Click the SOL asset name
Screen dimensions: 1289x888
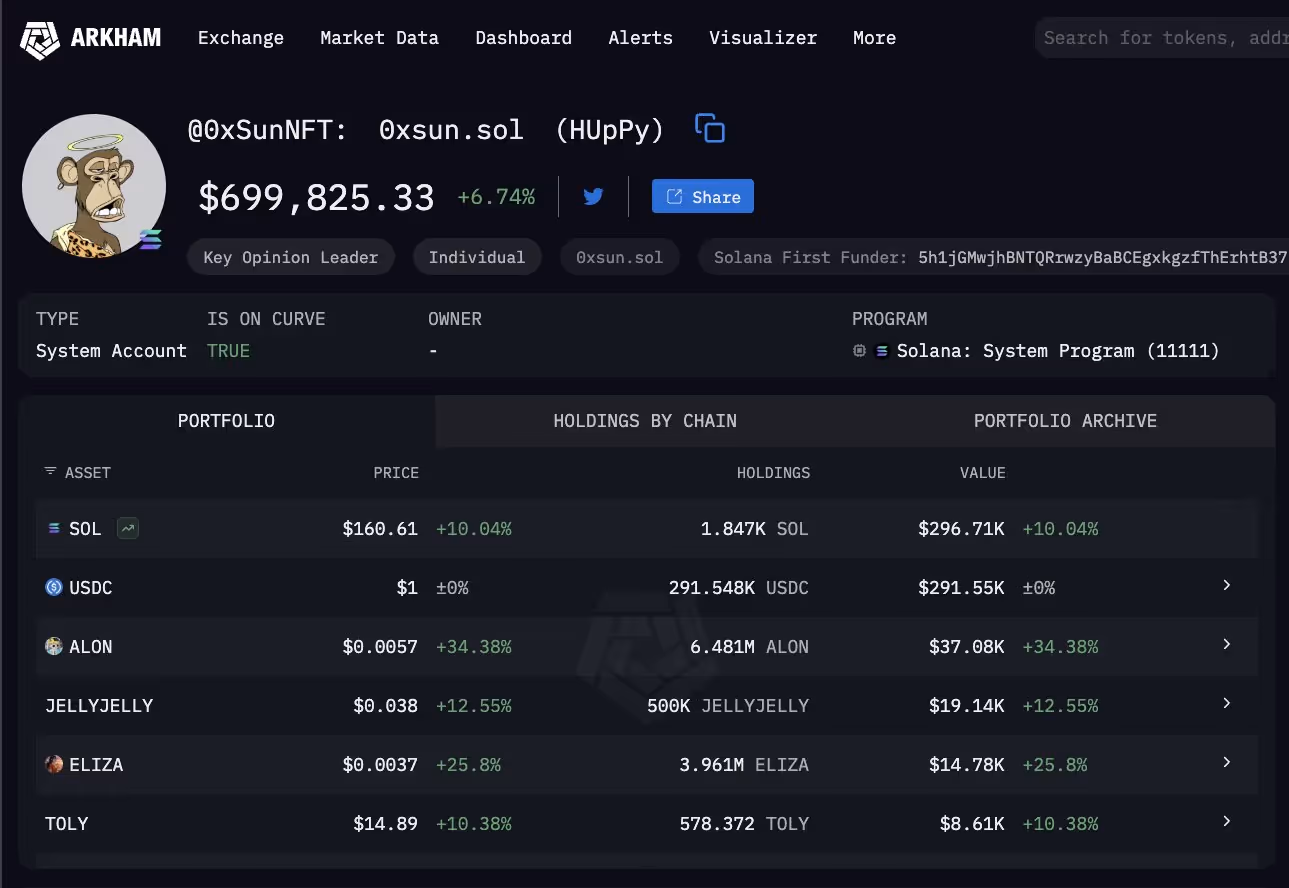click(85, 529)
